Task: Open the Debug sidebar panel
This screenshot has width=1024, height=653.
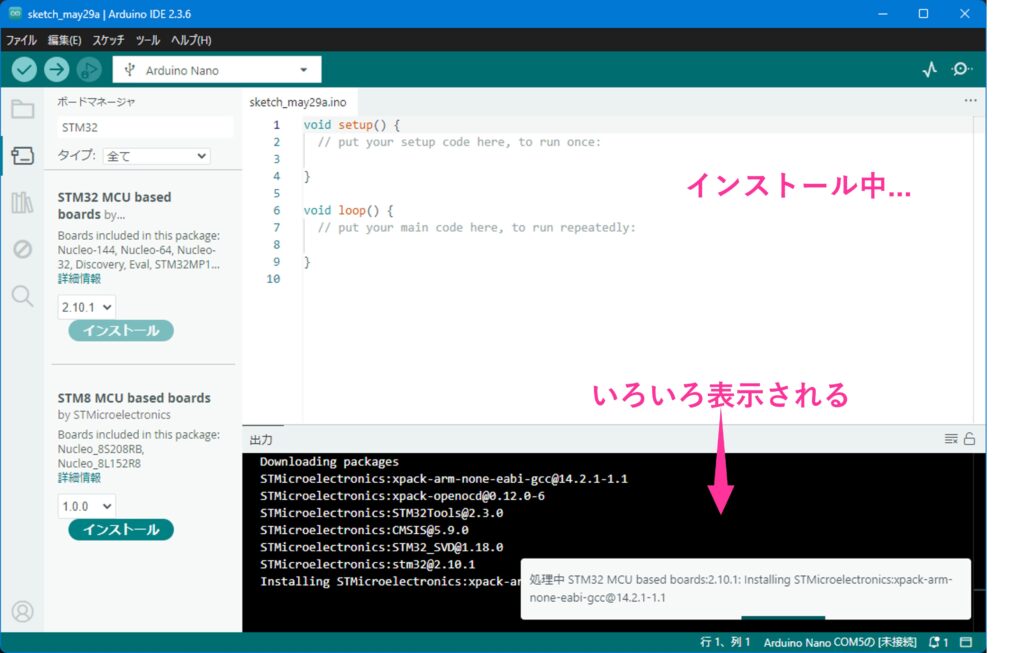Action: (22, 249)
